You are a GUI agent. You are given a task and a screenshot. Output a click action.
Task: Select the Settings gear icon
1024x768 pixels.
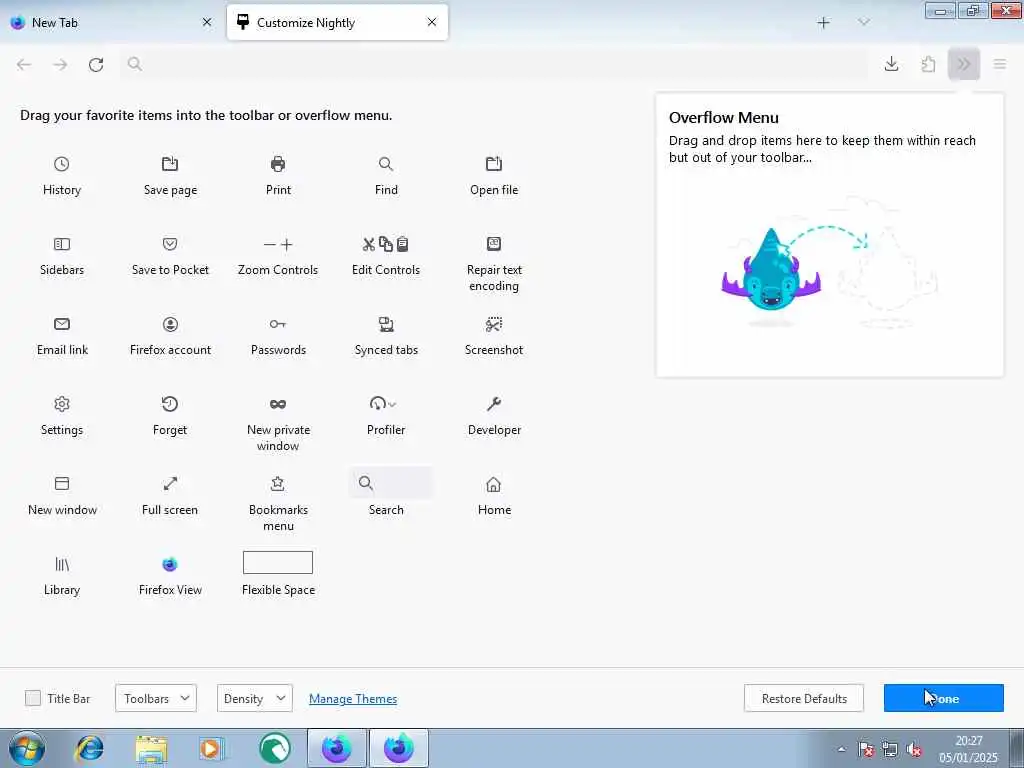click(x=61, y=404)
